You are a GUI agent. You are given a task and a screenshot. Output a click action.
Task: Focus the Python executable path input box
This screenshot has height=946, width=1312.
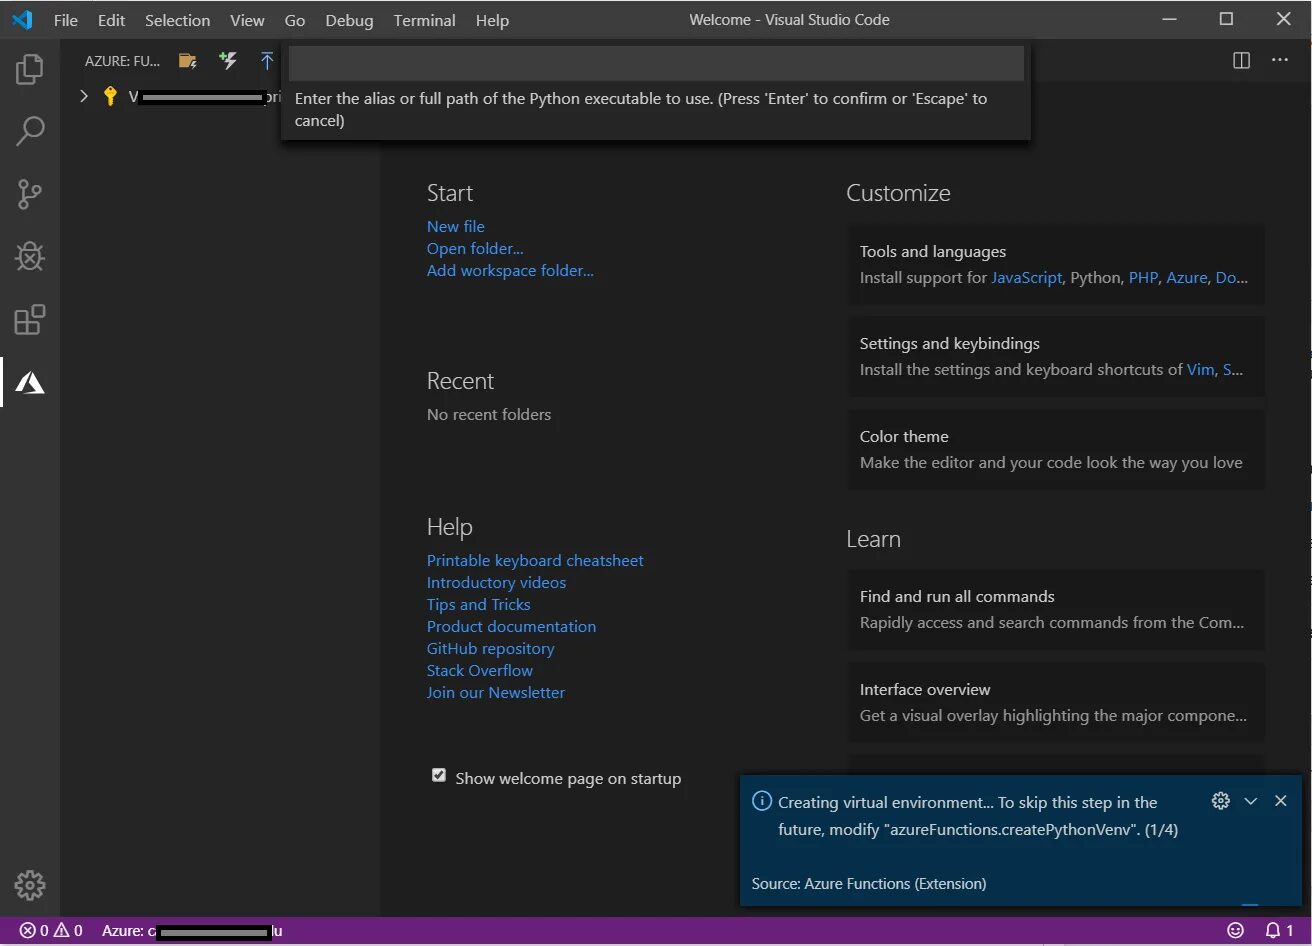coord(656,63)
